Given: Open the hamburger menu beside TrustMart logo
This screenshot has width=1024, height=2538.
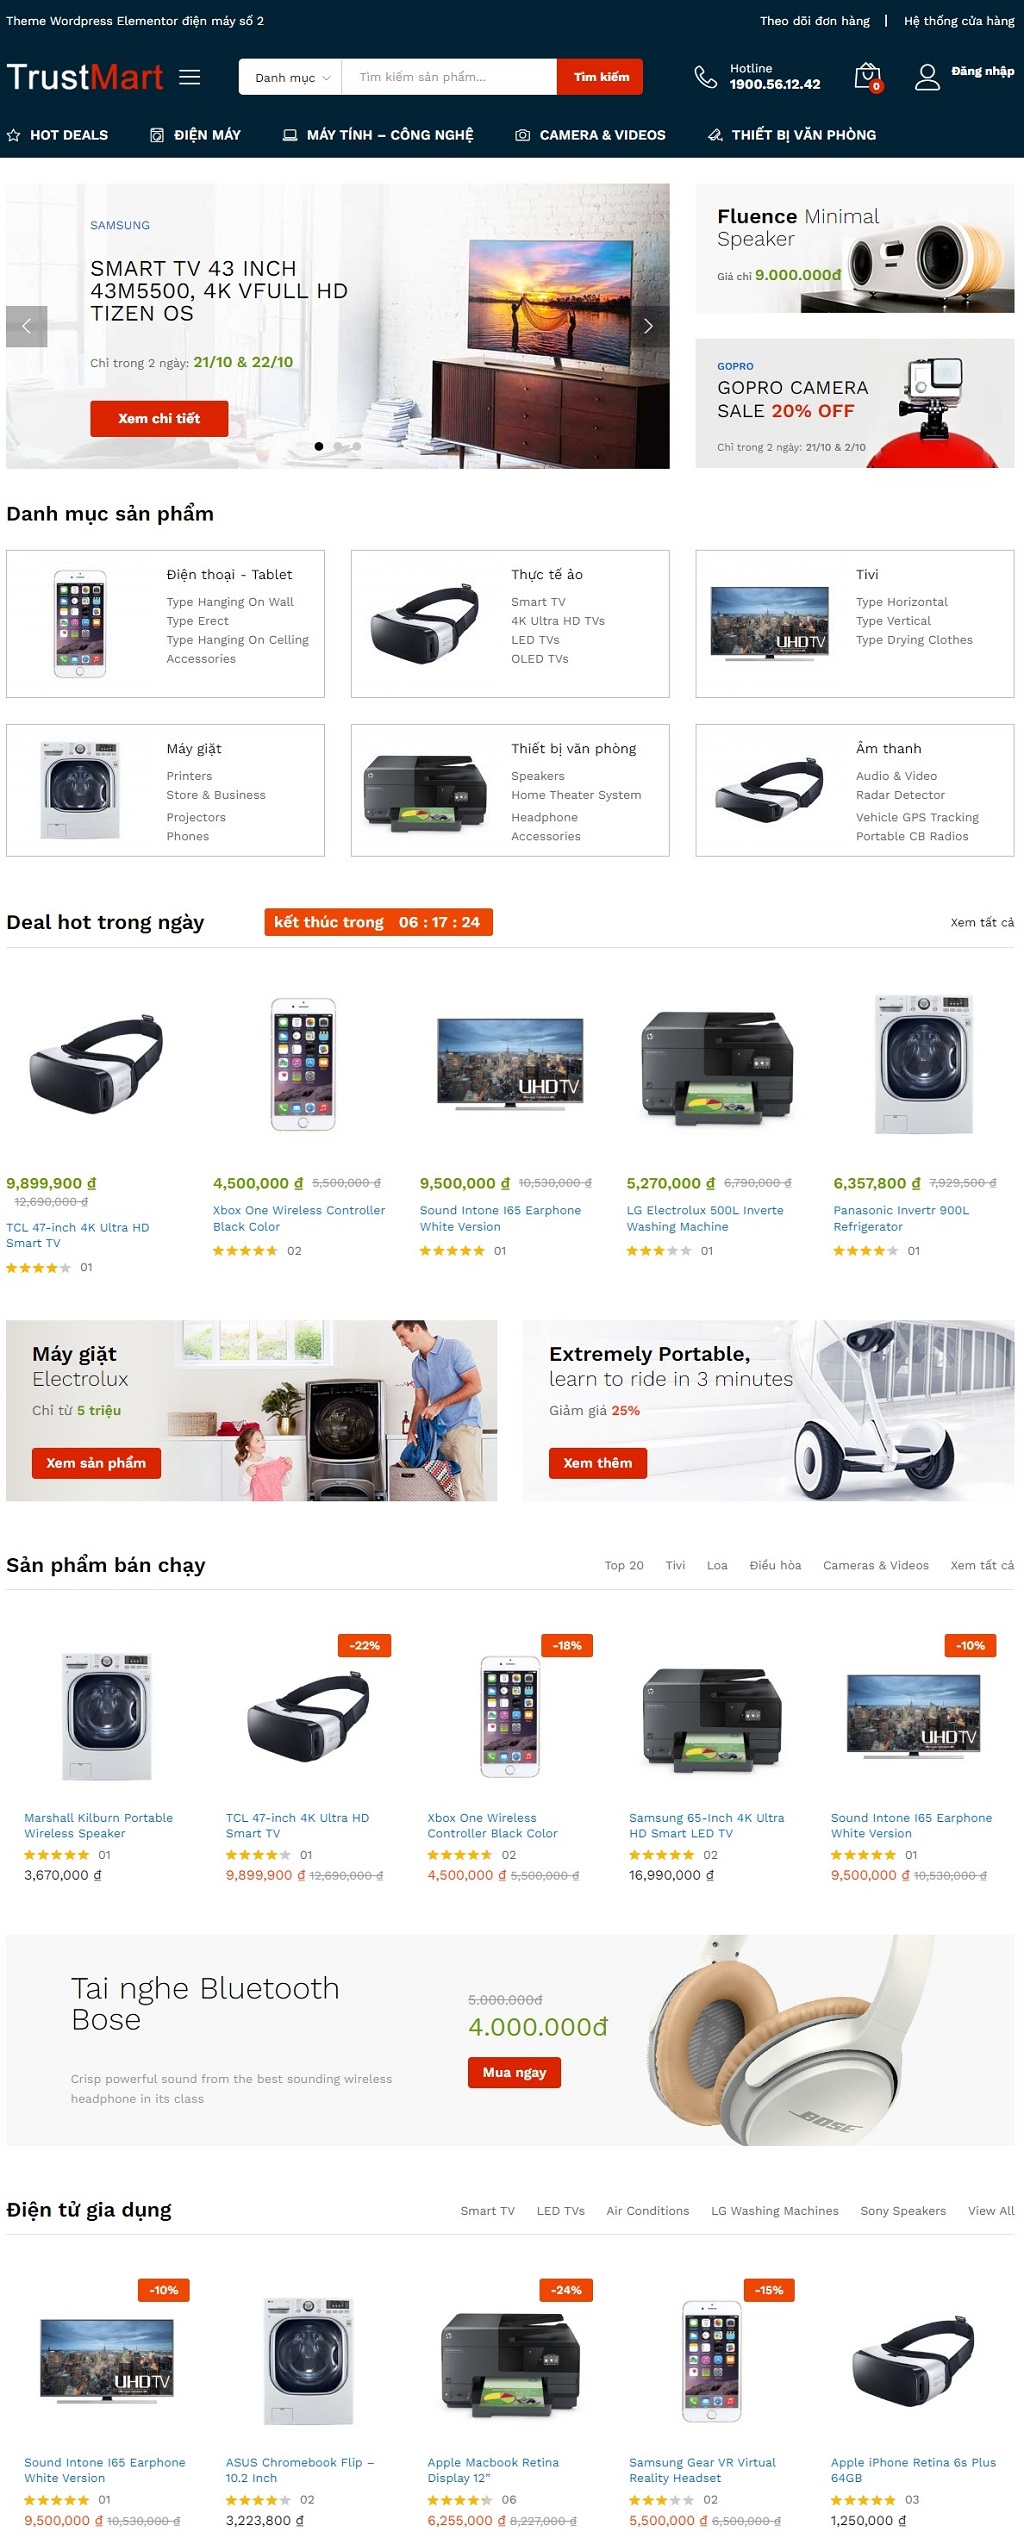Looking at the screenshot, I should 190,77.
